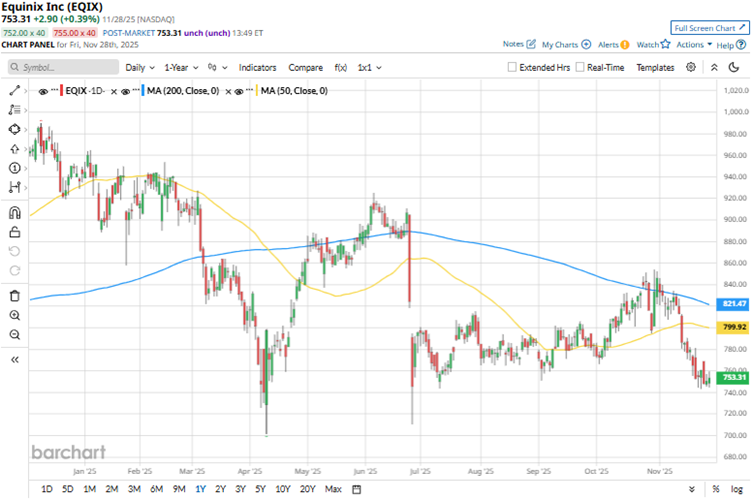The height and width of the screenshot is (500, 752).
Task: Hide the EQIX price series
Action: point(45,91)
